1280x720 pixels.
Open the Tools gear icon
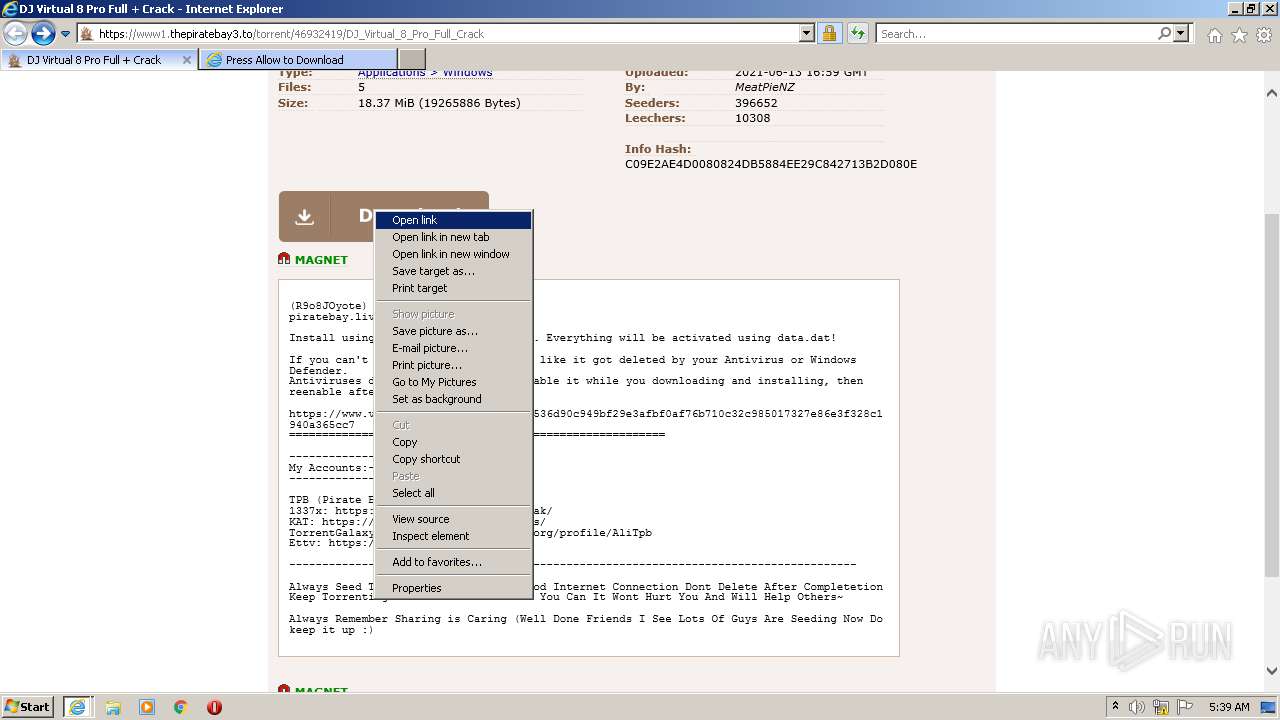1263,35
